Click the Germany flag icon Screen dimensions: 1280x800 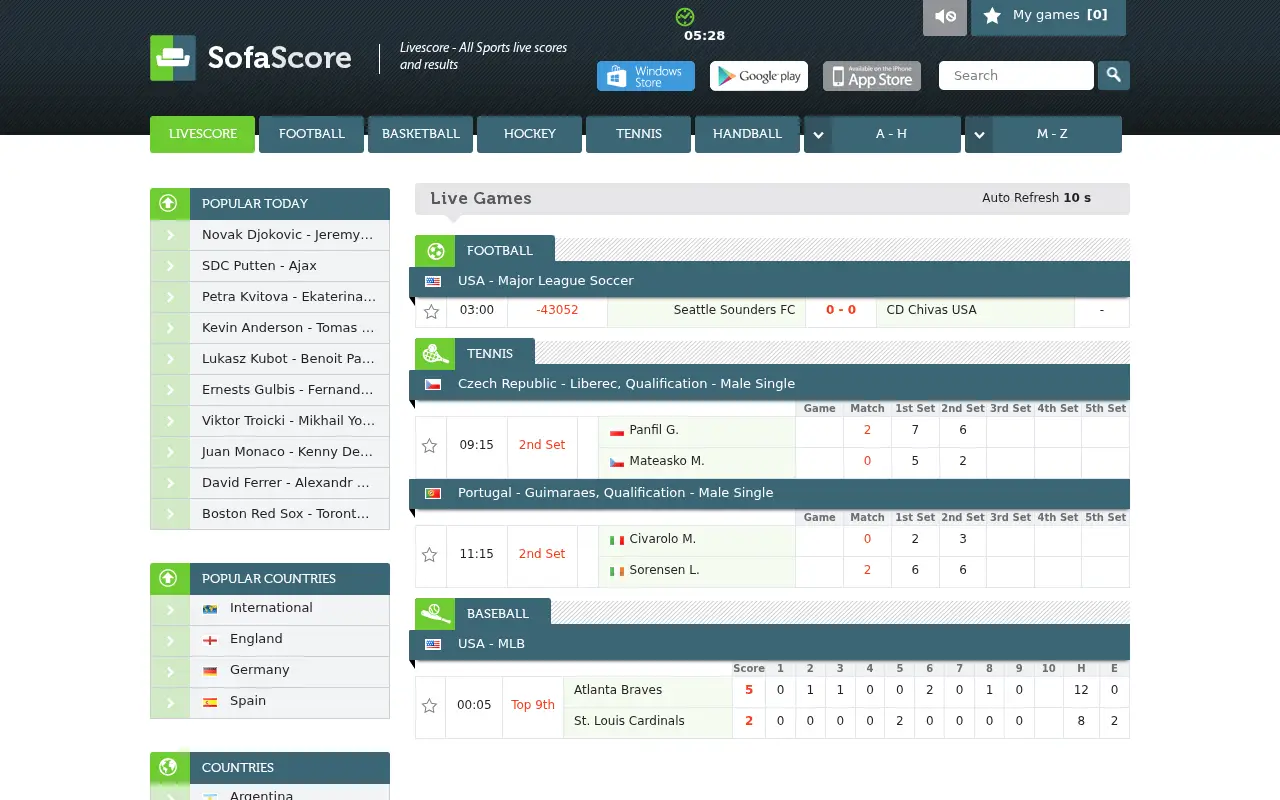(x=210, y=671)
